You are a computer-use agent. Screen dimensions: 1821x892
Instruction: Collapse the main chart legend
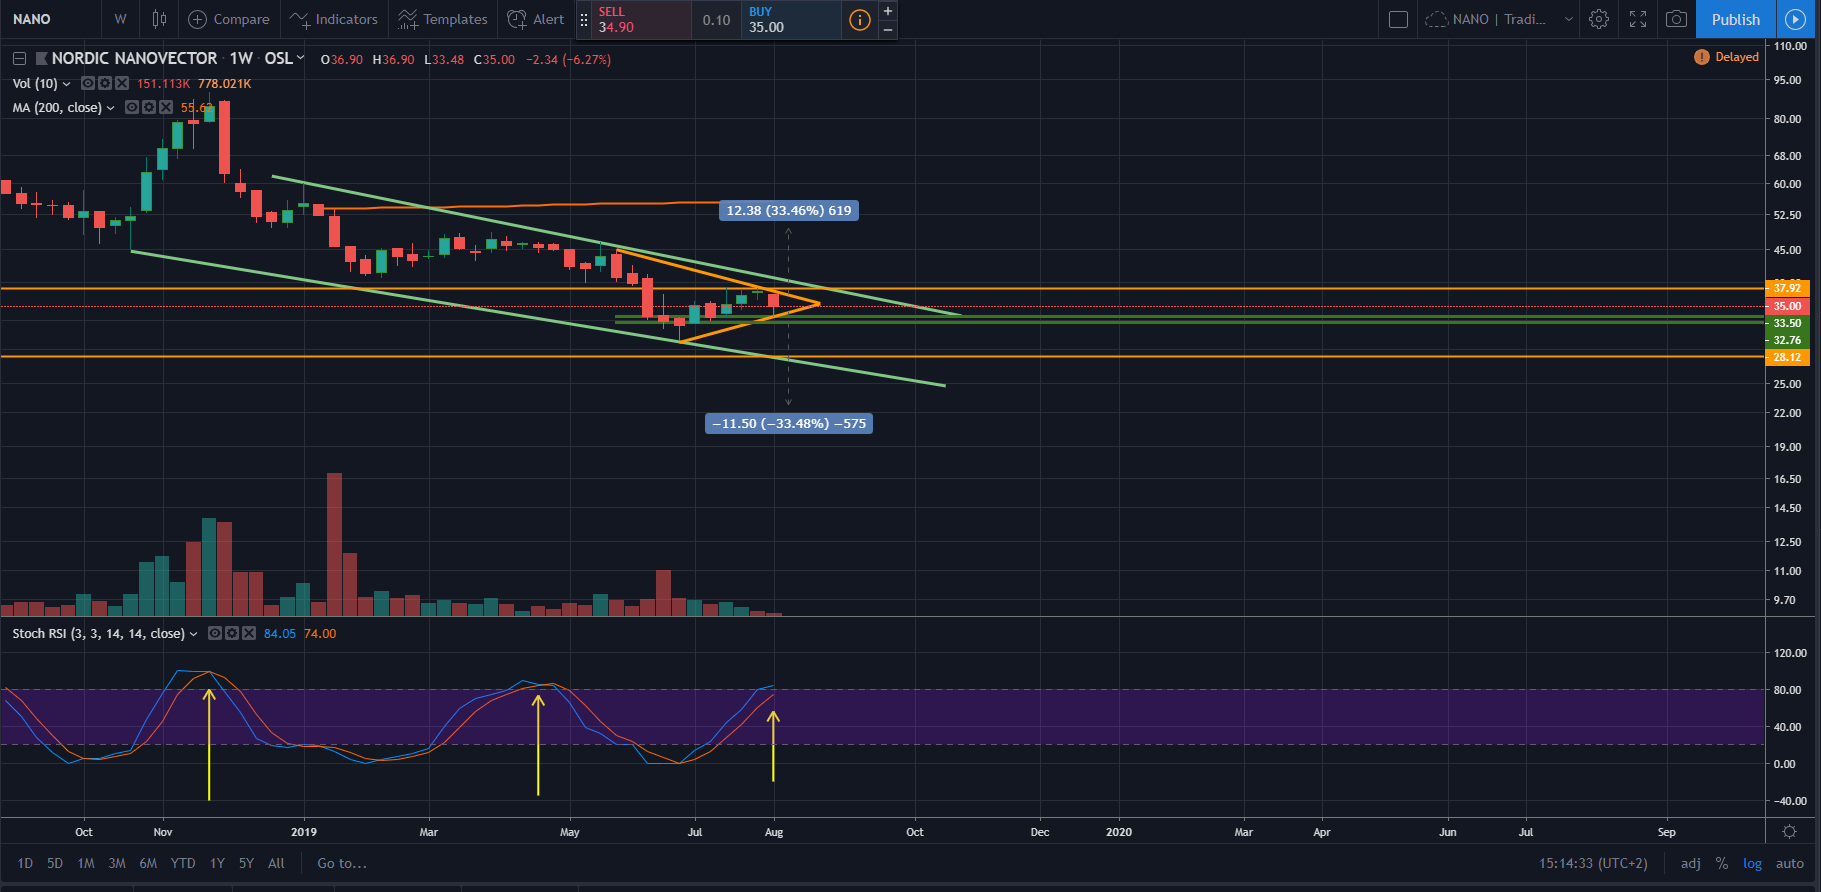tap(19, 59)
